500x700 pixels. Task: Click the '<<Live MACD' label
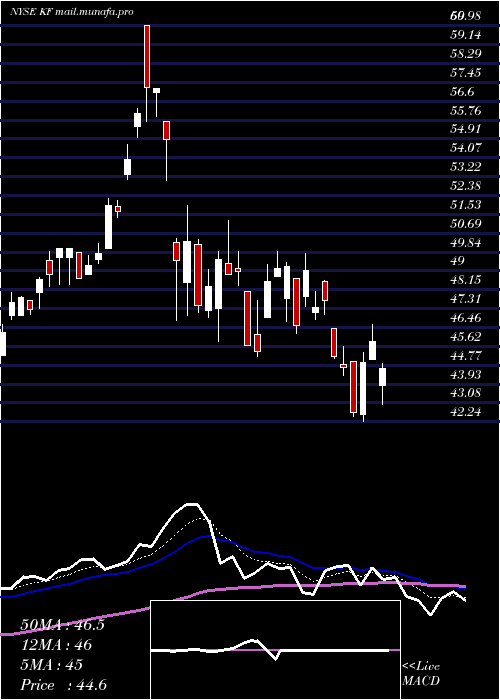coord(421,674)
